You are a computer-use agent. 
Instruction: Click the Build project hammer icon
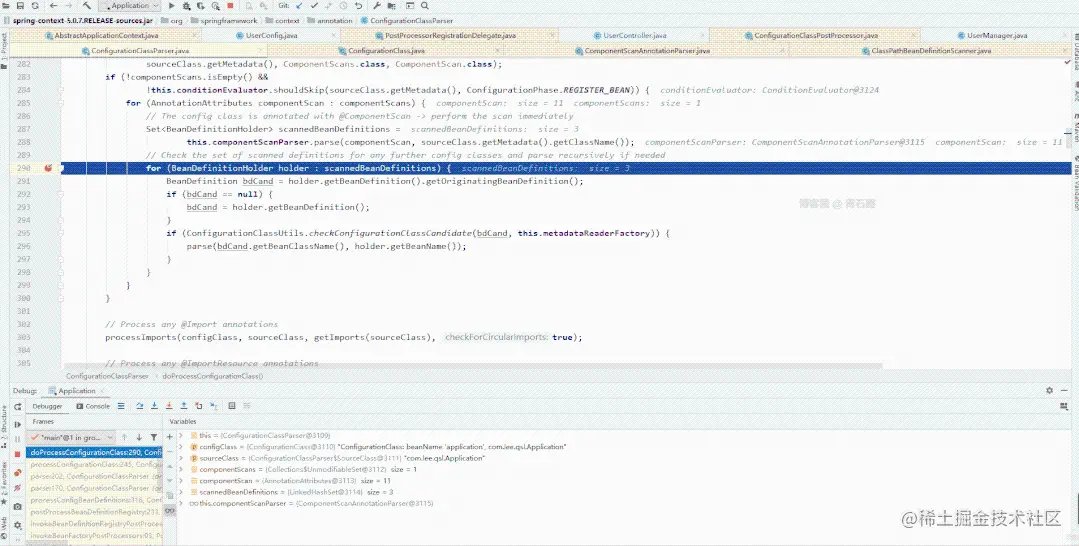[x=87, y=6]
